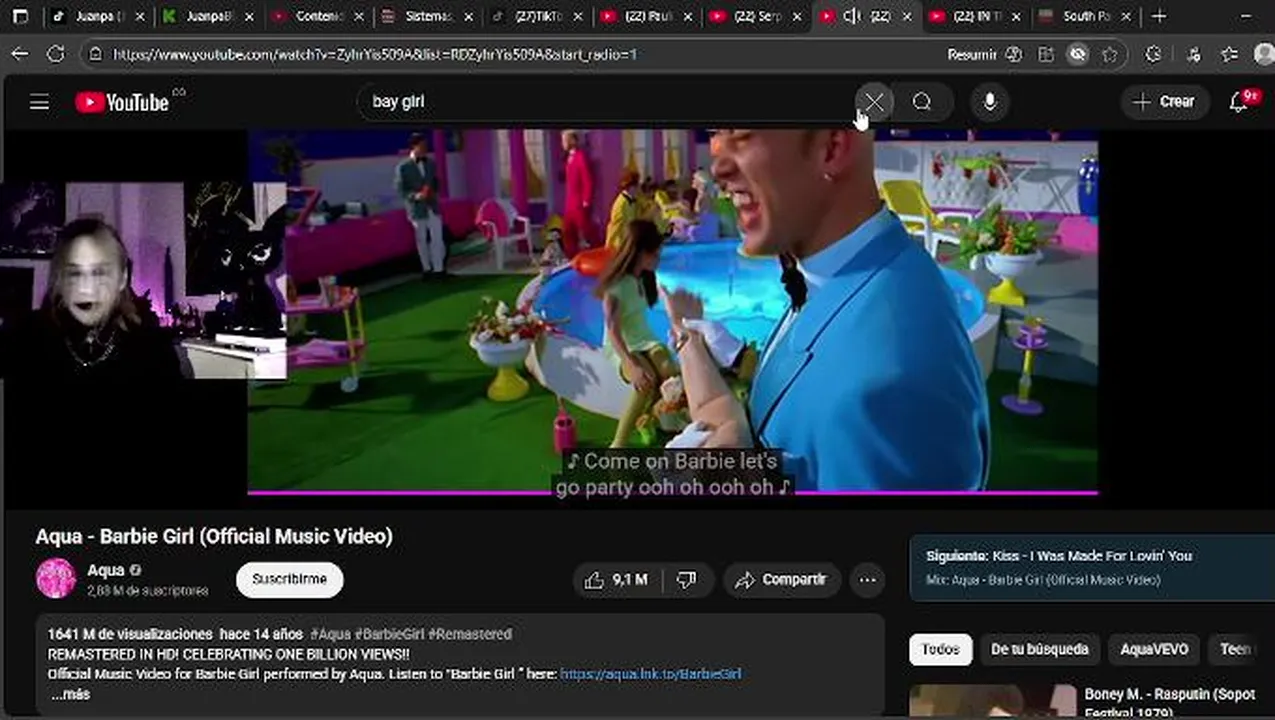Dislike the video with thumbs down

pyautogui.click(x=687, y=580)
